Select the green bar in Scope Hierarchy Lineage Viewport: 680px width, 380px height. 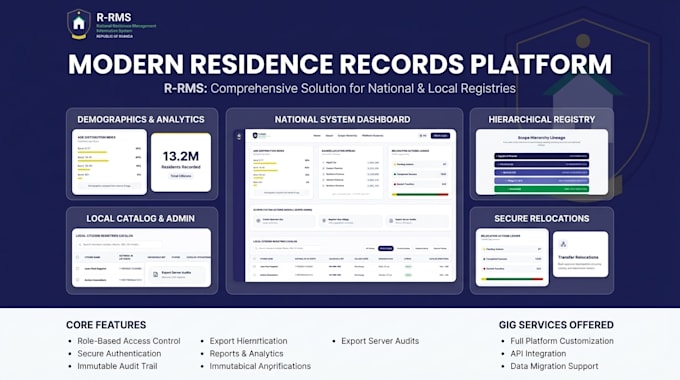(541, 189)
